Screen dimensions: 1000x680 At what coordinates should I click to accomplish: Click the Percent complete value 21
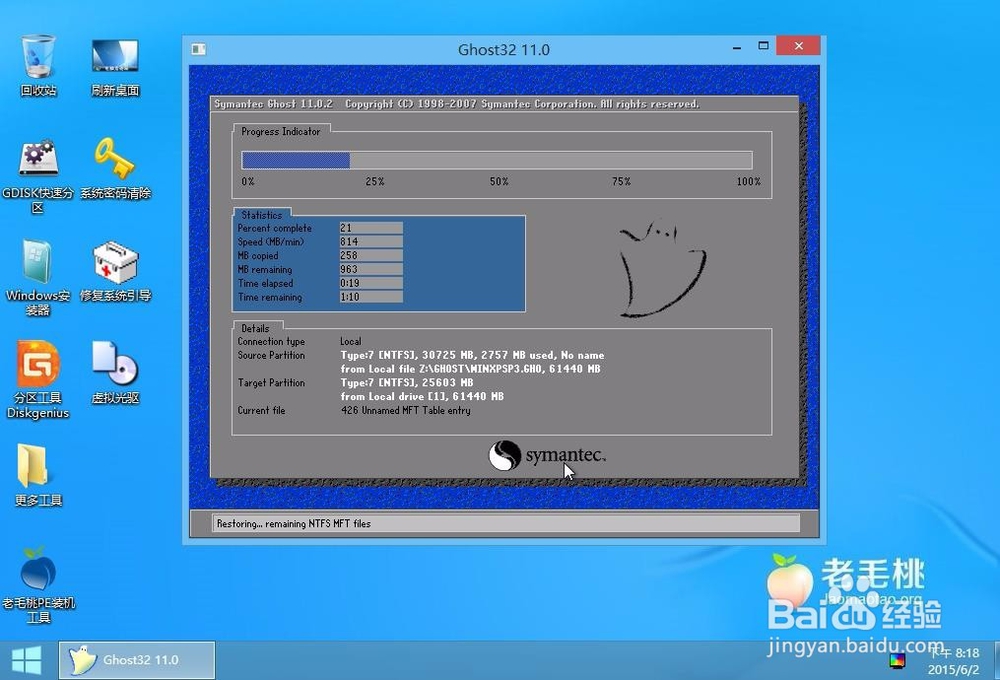click(x=371, y=228)
